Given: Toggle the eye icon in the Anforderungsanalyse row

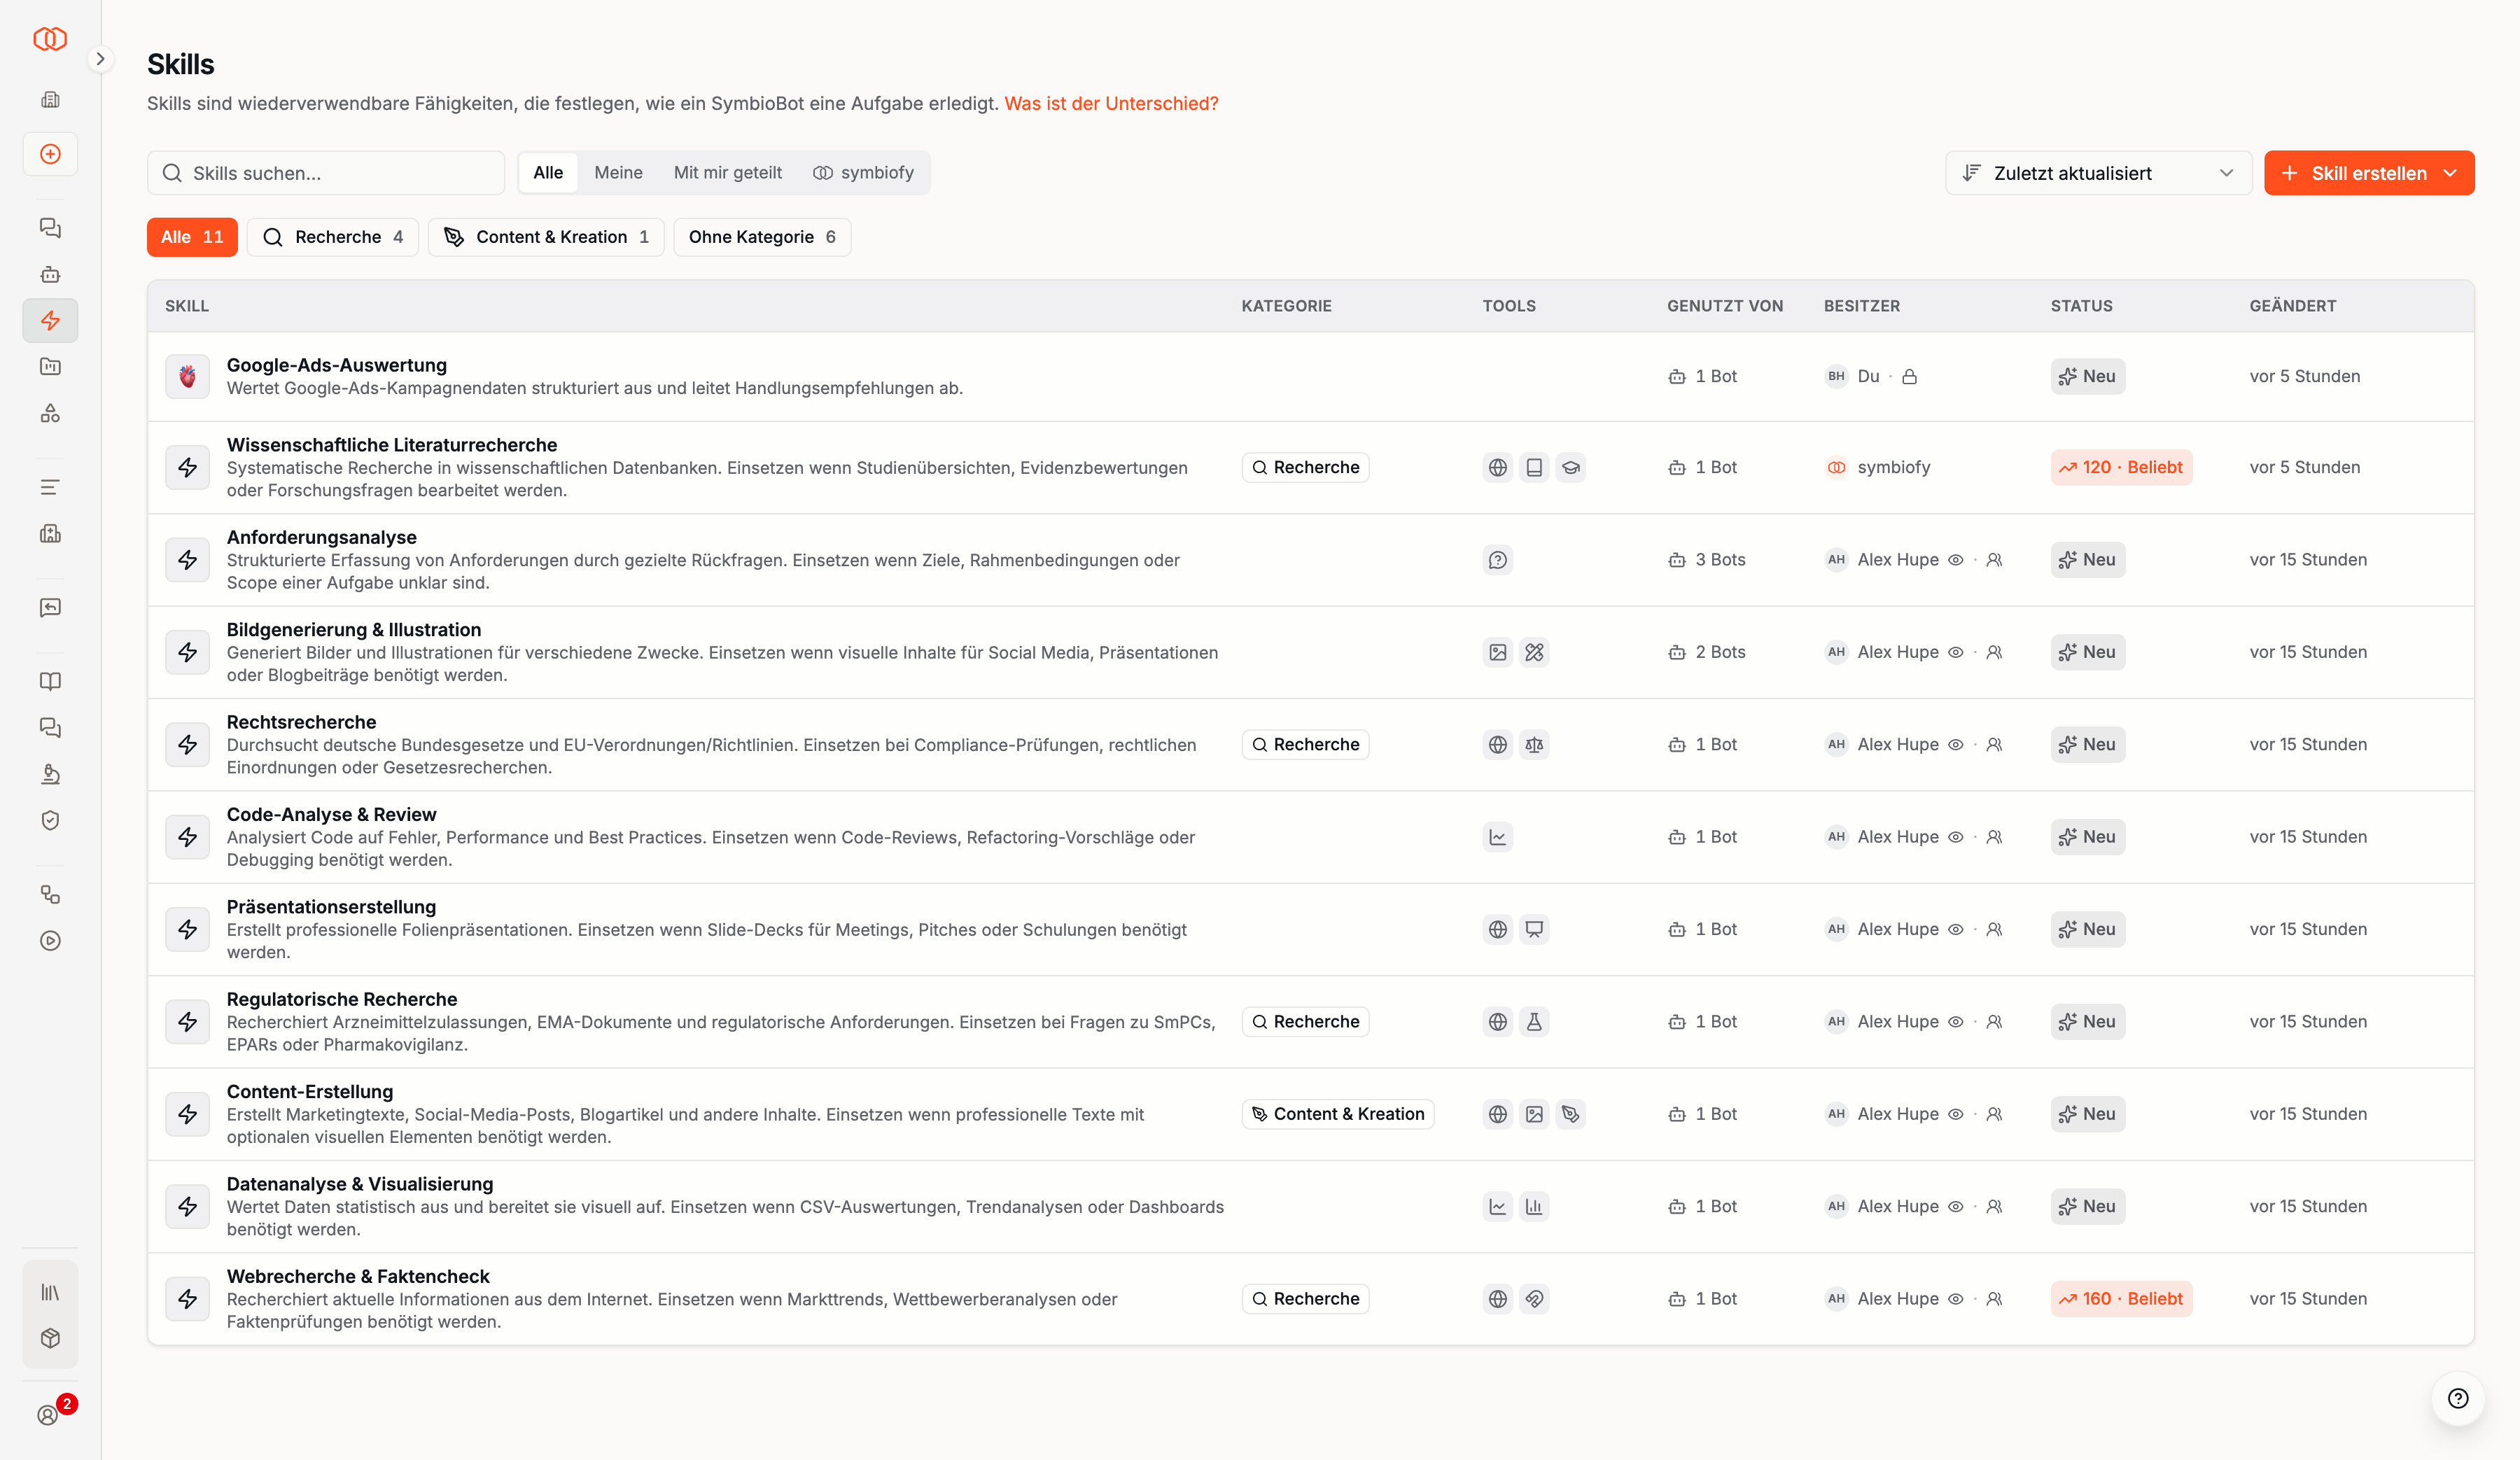Looking at the screenshot, I should (x=1955, y=560).
